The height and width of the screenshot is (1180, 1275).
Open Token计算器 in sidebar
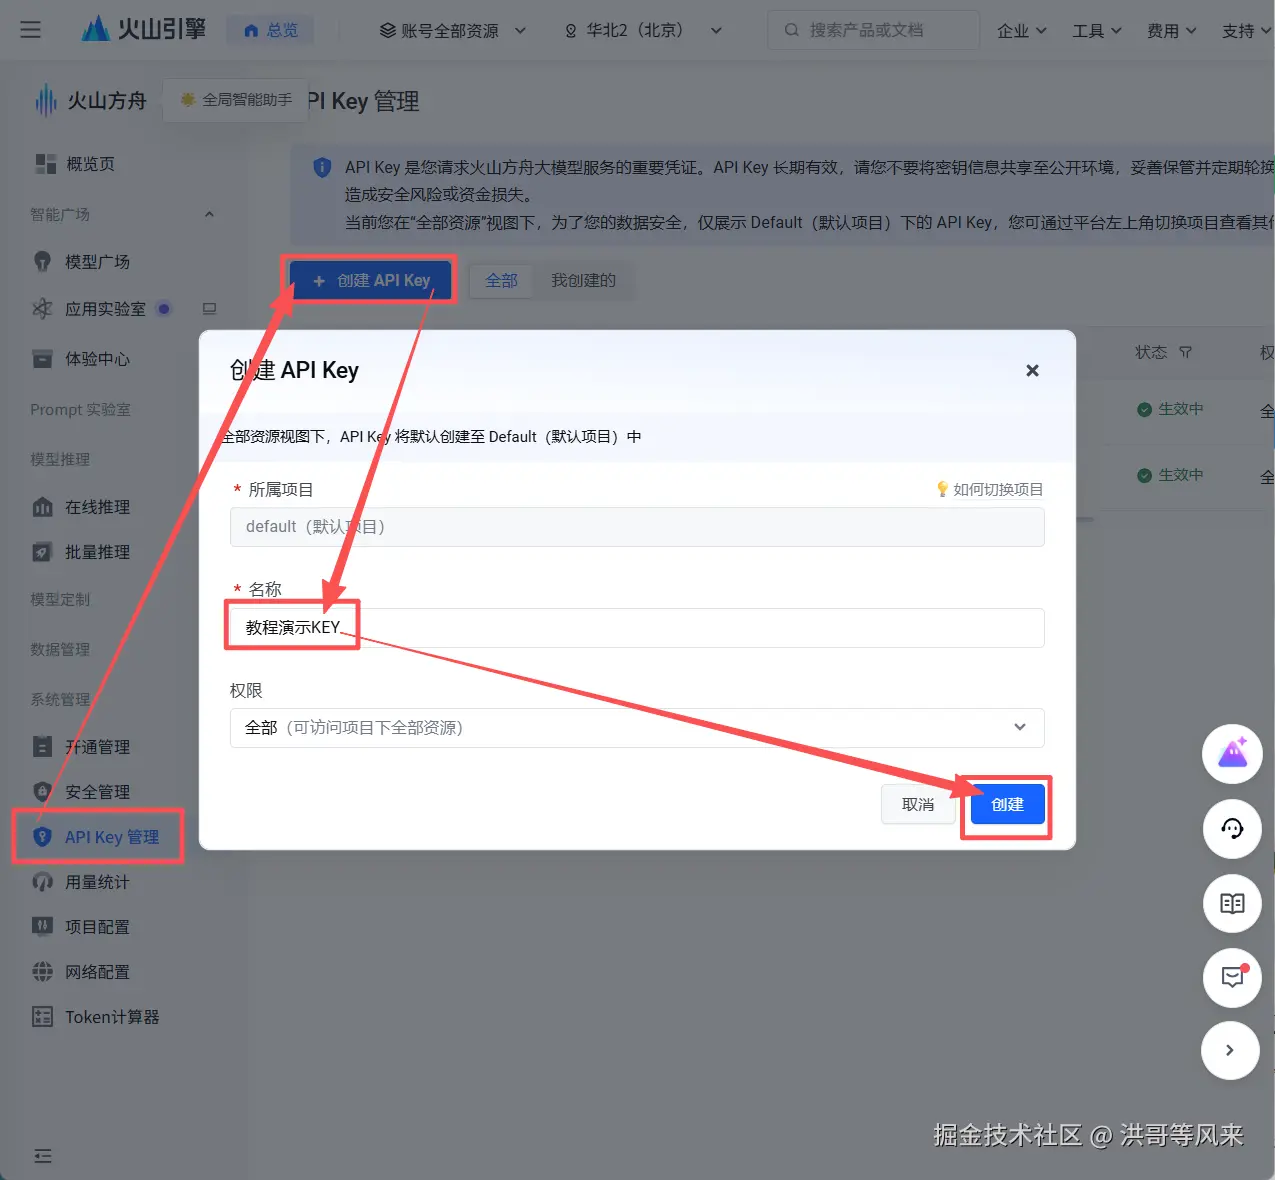(112, 1017)
